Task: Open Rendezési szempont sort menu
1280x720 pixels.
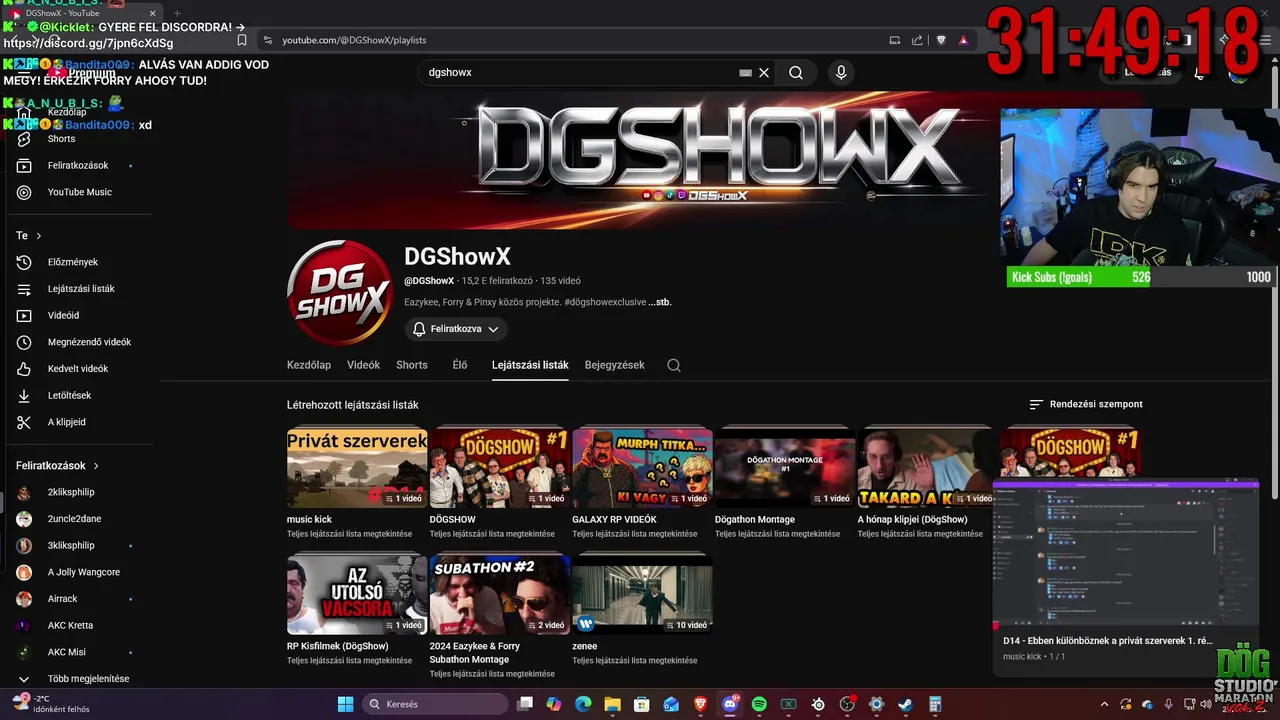Action: click(x=1086, y=404)
